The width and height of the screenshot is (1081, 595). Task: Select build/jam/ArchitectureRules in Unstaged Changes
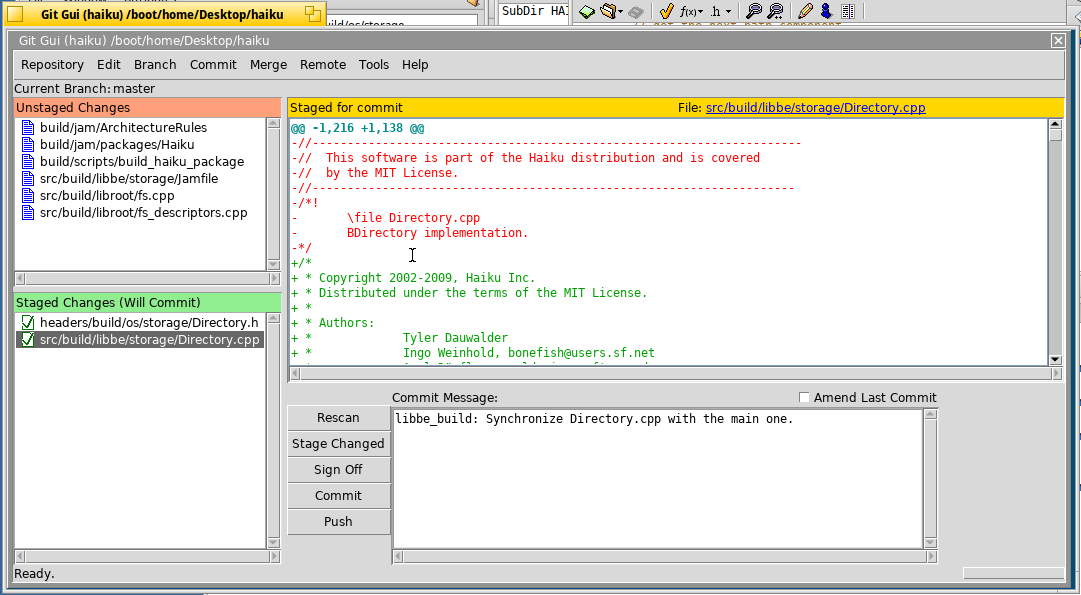123,128
